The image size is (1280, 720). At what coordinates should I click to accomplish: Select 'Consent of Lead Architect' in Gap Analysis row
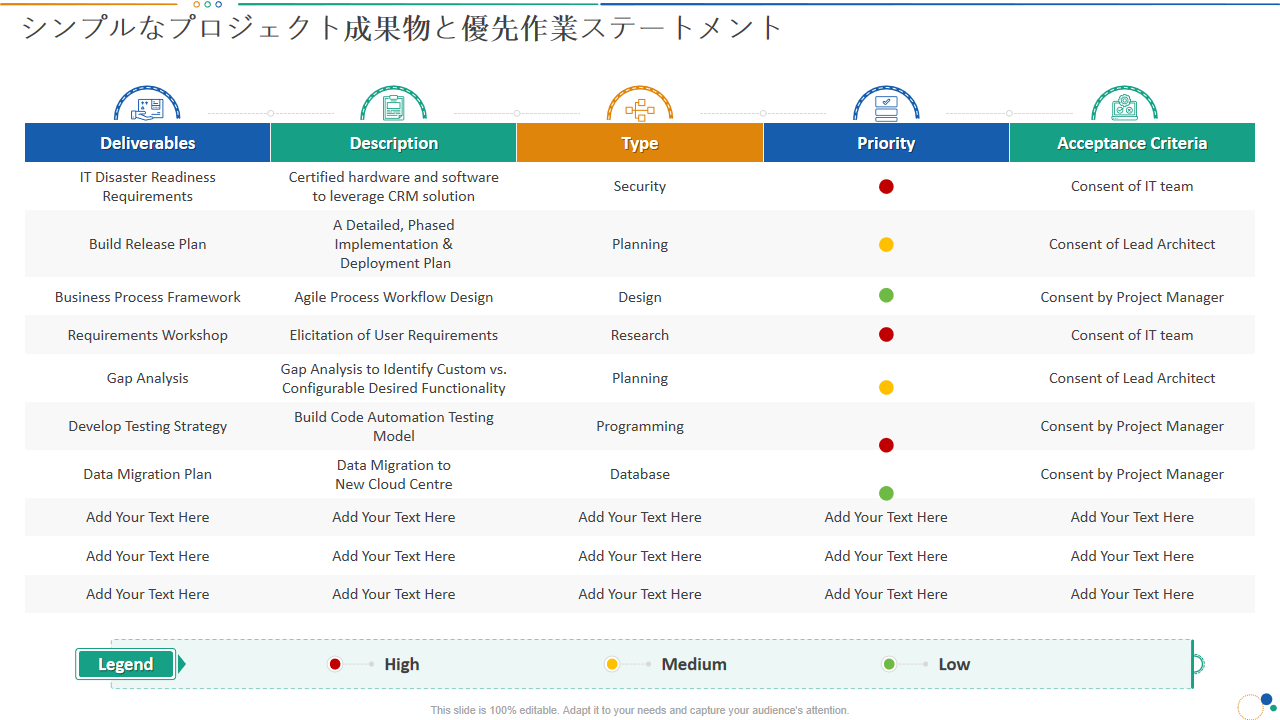(x=1132, y=378)
